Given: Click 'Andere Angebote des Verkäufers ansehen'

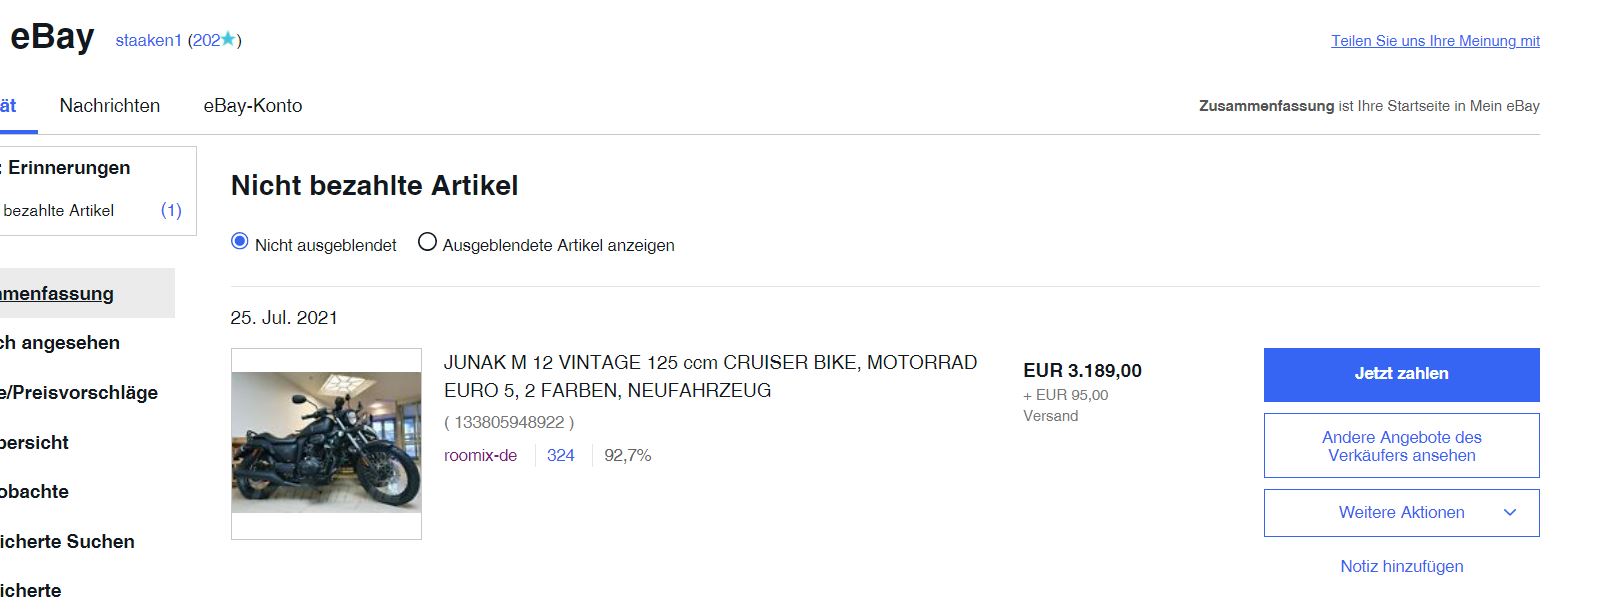Looking at the screenshot, I should pyautogui.click(x=1401, y=446).
